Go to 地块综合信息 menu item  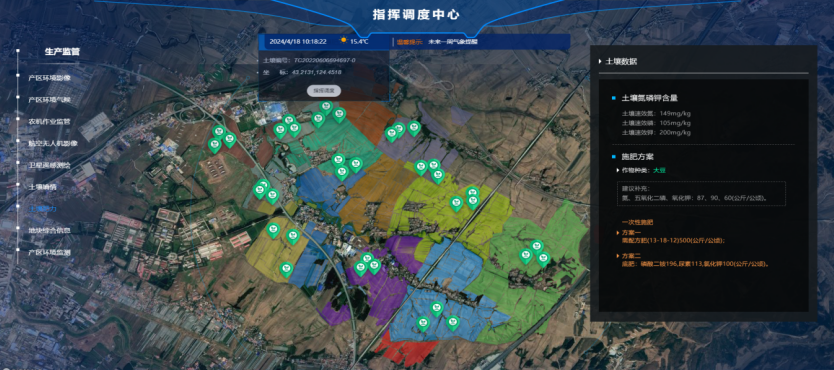coord(49,230)
